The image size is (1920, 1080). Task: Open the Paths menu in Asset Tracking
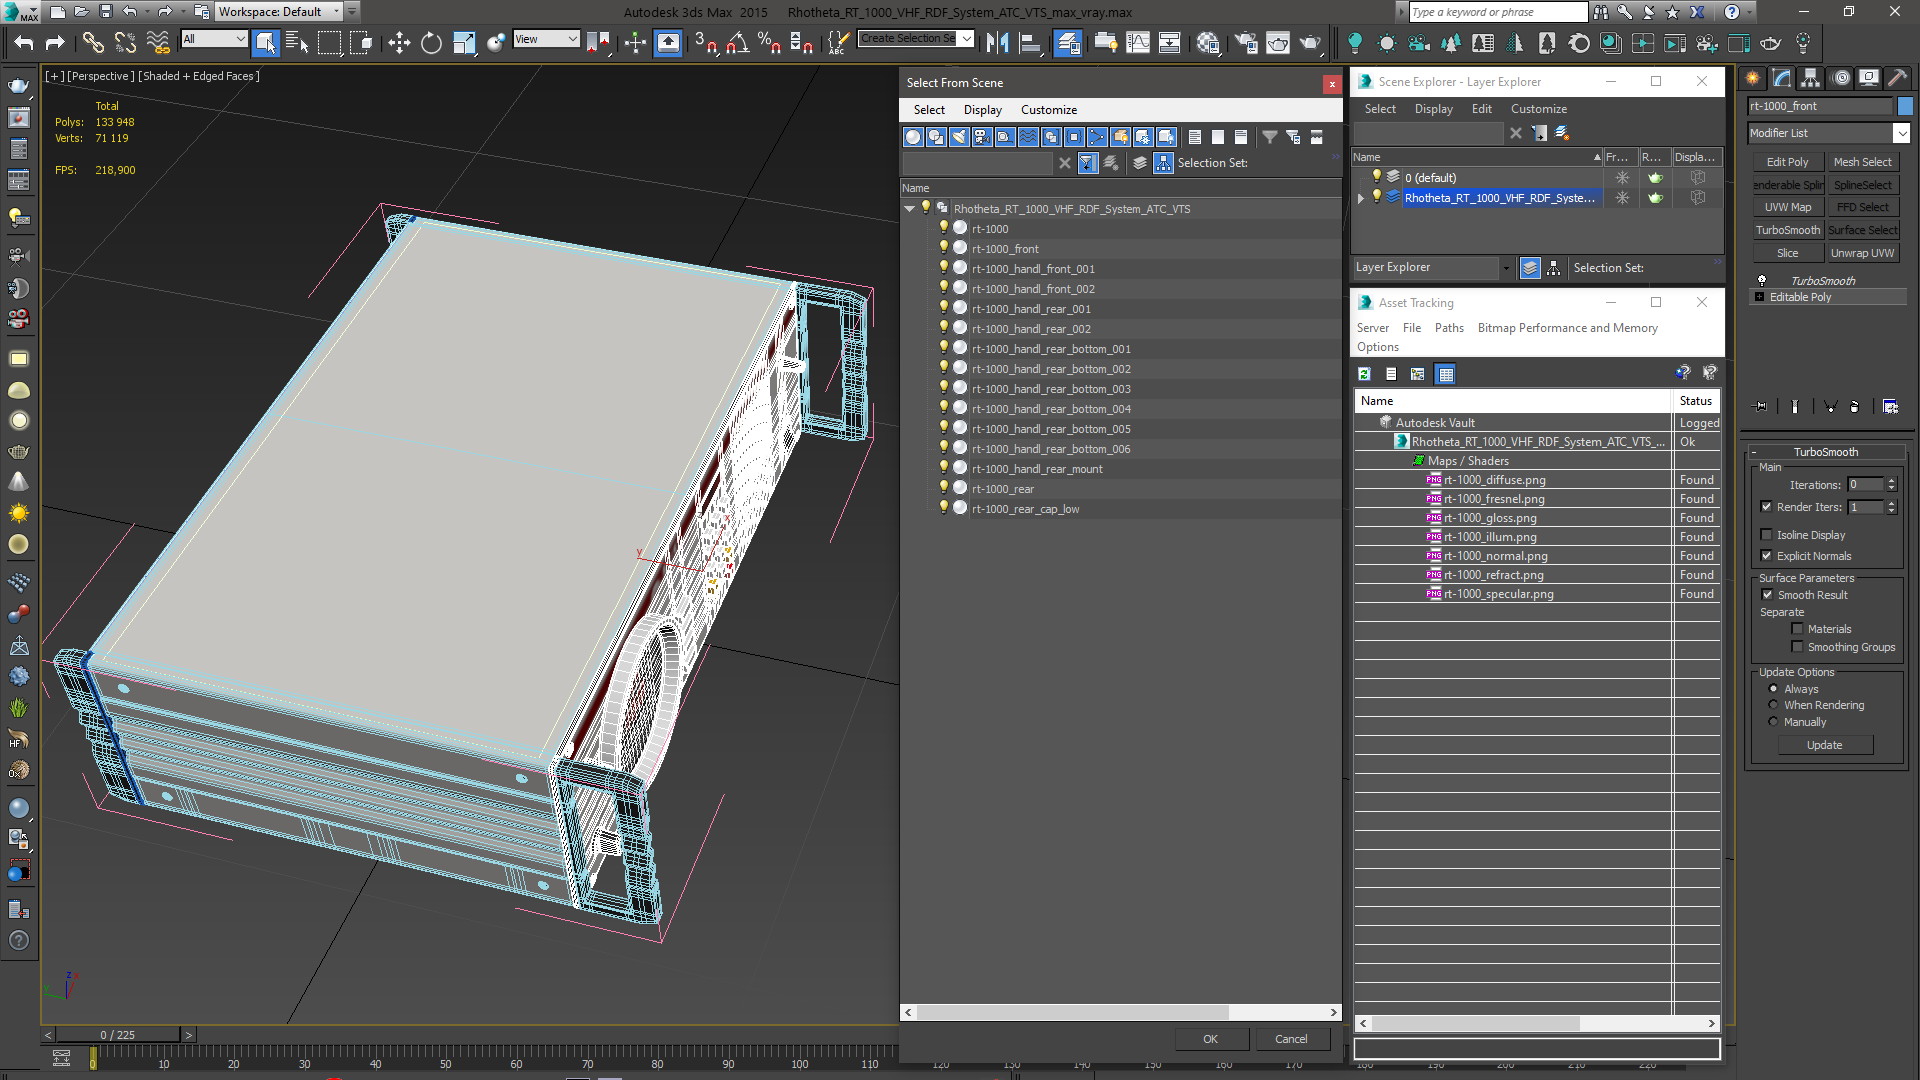coord(1448,328)
